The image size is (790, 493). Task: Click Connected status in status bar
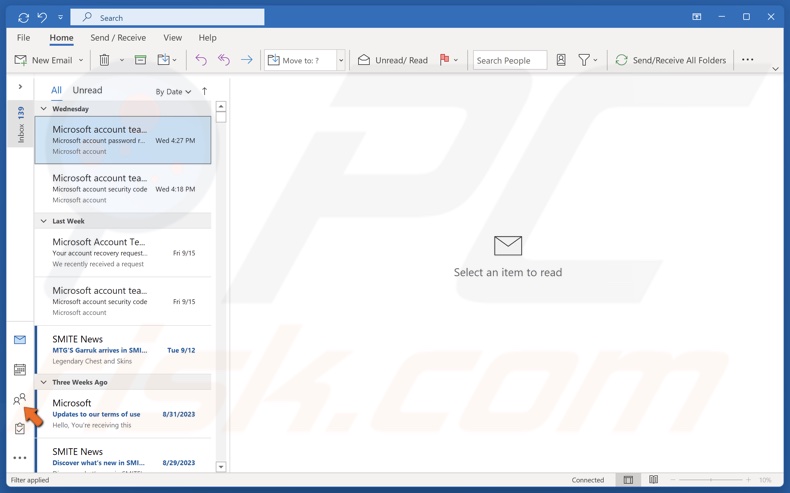point(587,480)
